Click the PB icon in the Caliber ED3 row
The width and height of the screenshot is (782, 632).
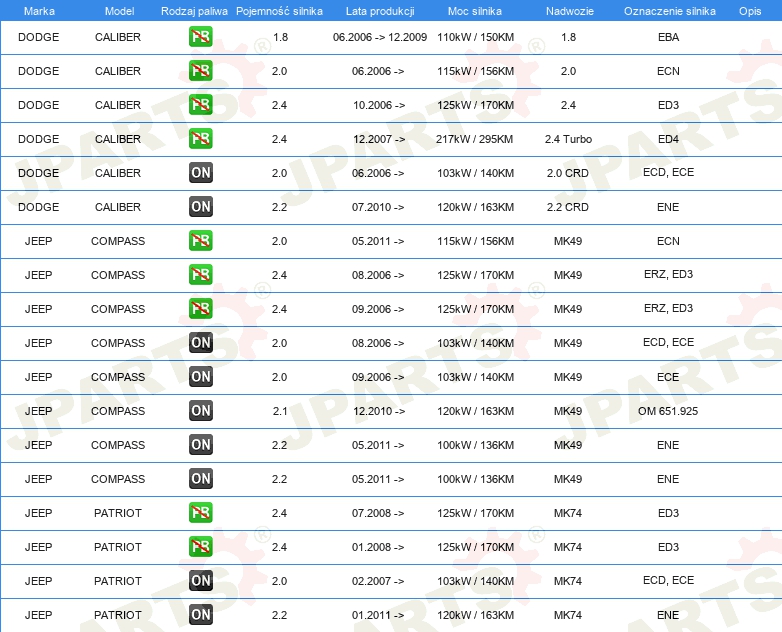point(200,105)
